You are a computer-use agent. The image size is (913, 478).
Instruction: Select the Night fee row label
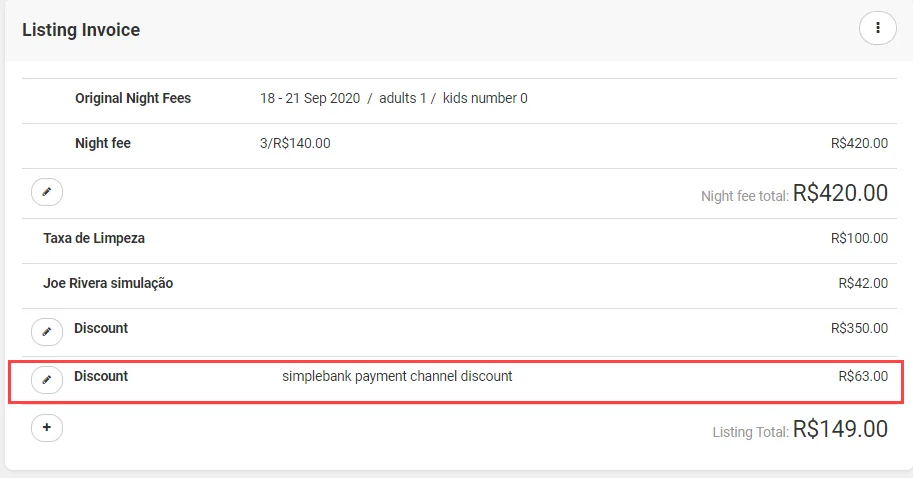pyautogui.click(x=102, y=143)
